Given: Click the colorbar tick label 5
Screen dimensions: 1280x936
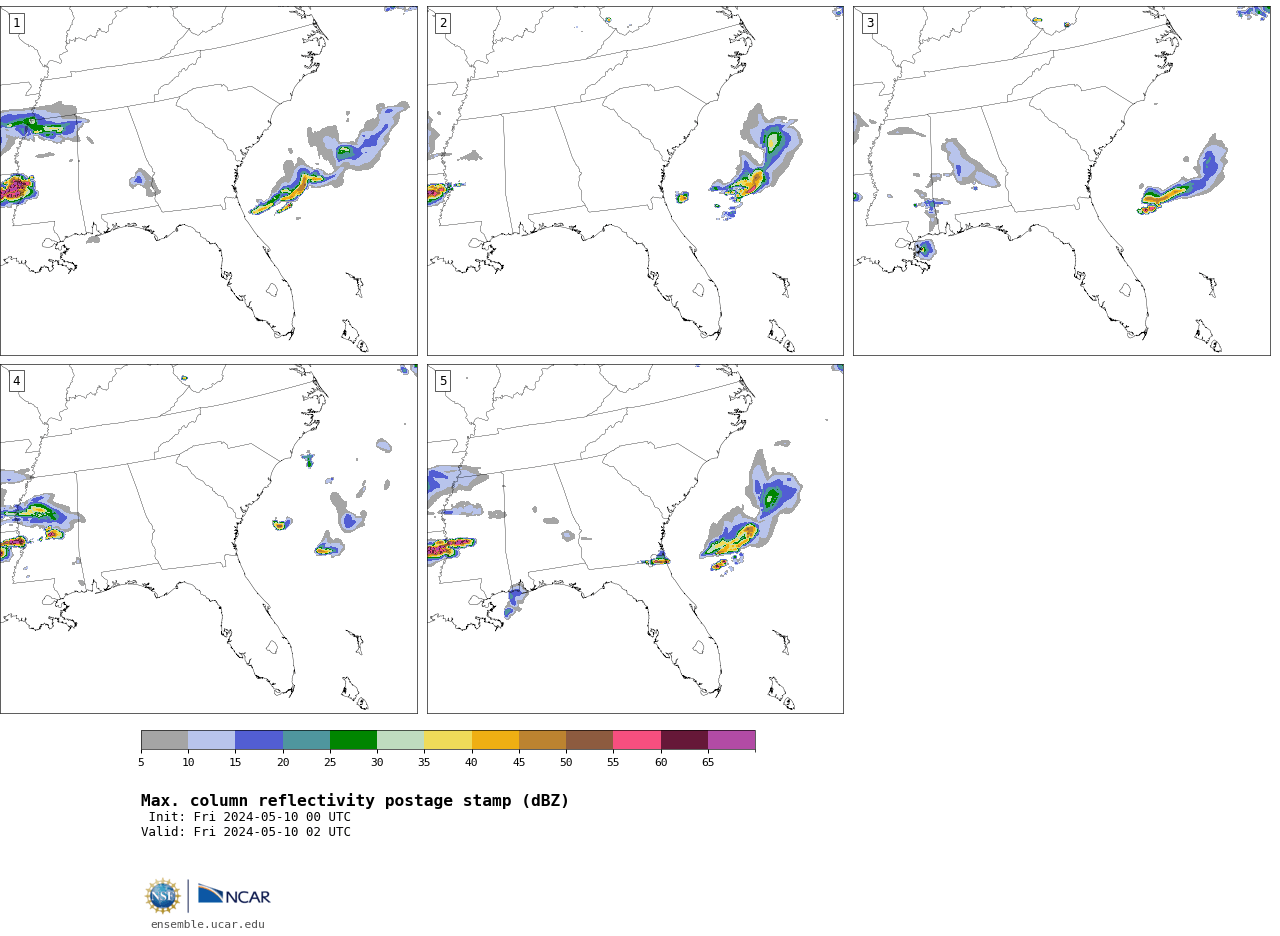Looking at the screenshot, I should (x=141, y=763).
